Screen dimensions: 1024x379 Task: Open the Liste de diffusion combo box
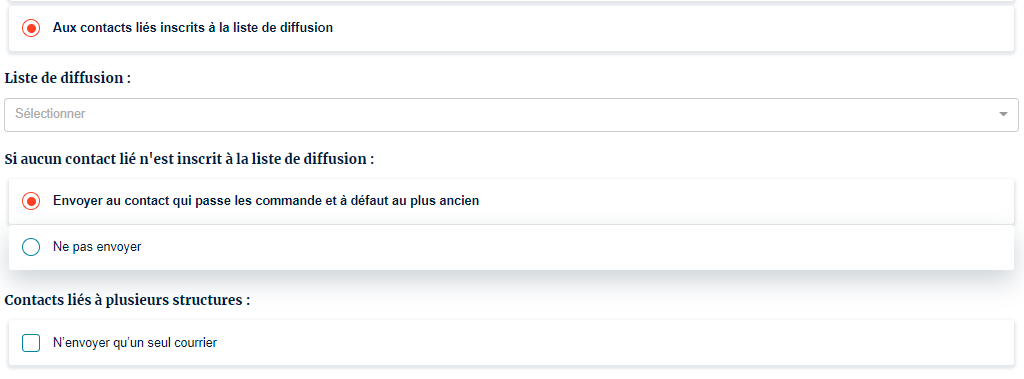point(511,114)
